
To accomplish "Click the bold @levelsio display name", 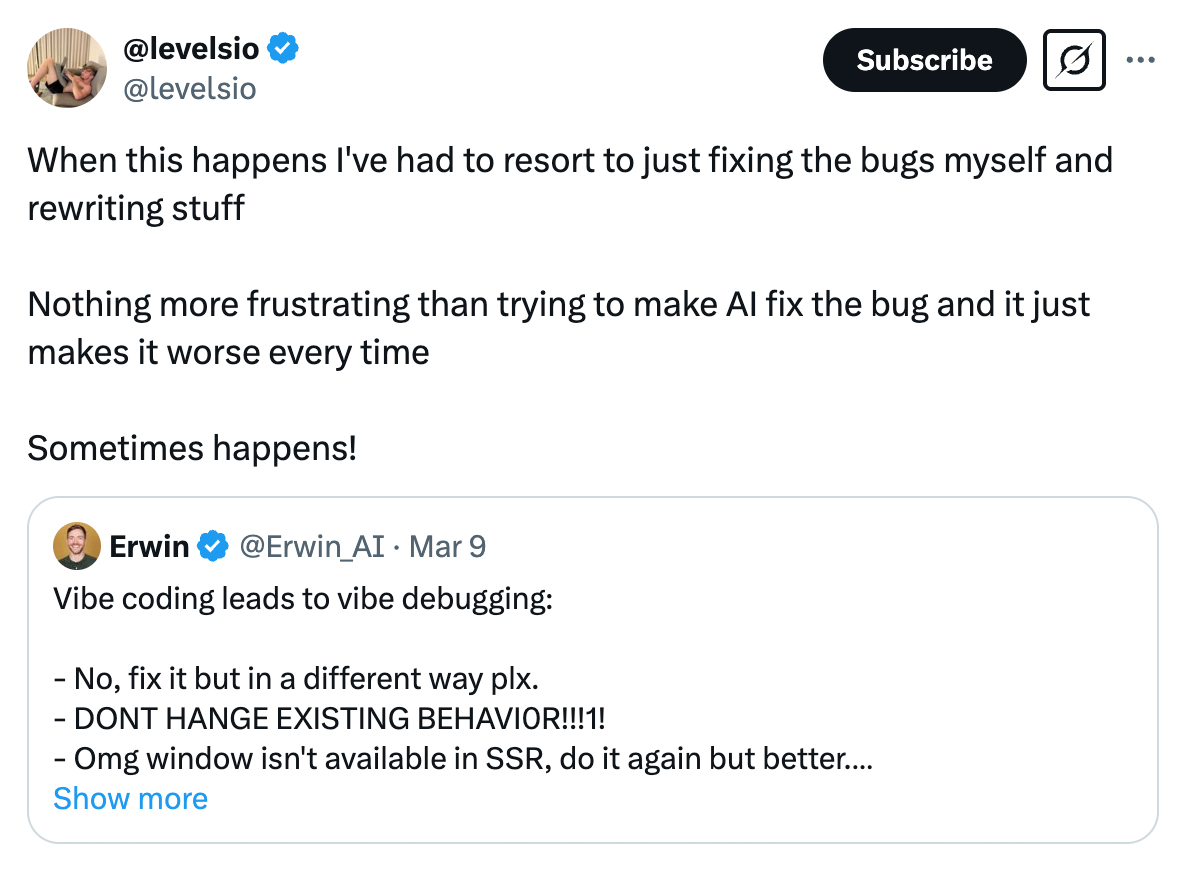I will tap(191, 47).
